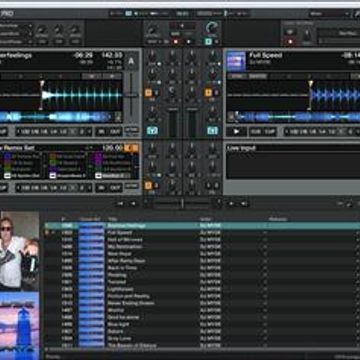The width and height of the screenshot is (360, 360).
Task: Move the channel A volume fader
Action: pyautogui.click(x=173, y=110)
